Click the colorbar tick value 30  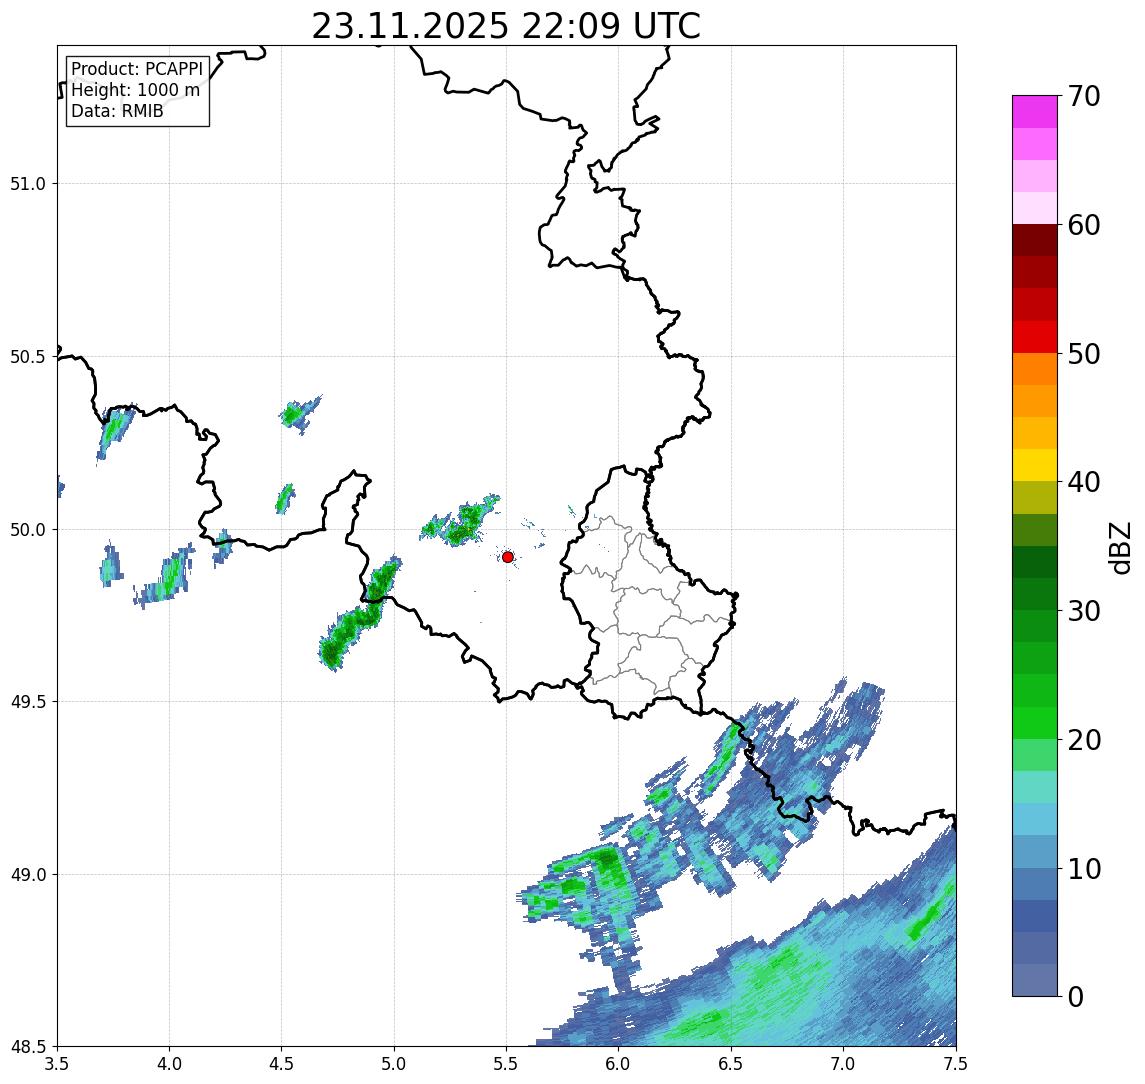tap(1084, 611)
